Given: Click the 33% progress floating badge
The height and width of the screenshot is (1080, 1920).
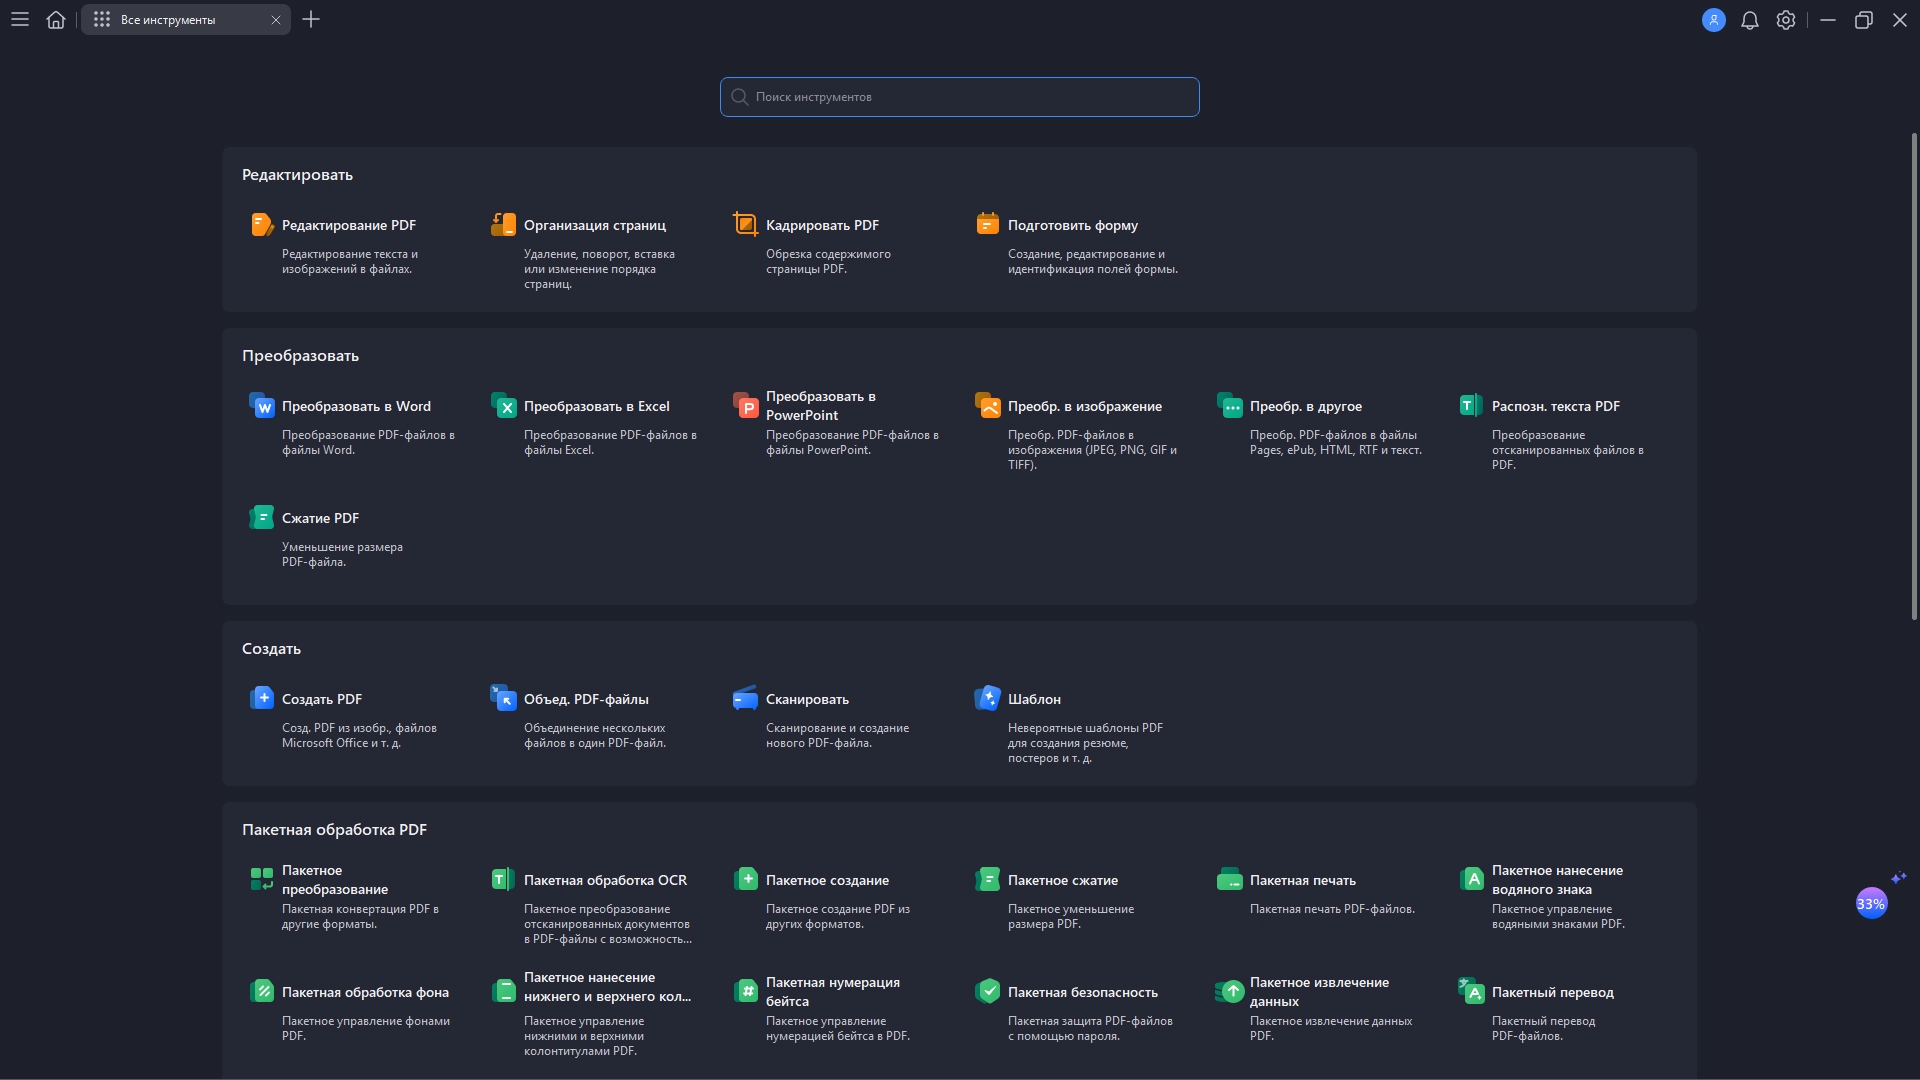Looking at the screenshot, I should tap(1870, 904).
